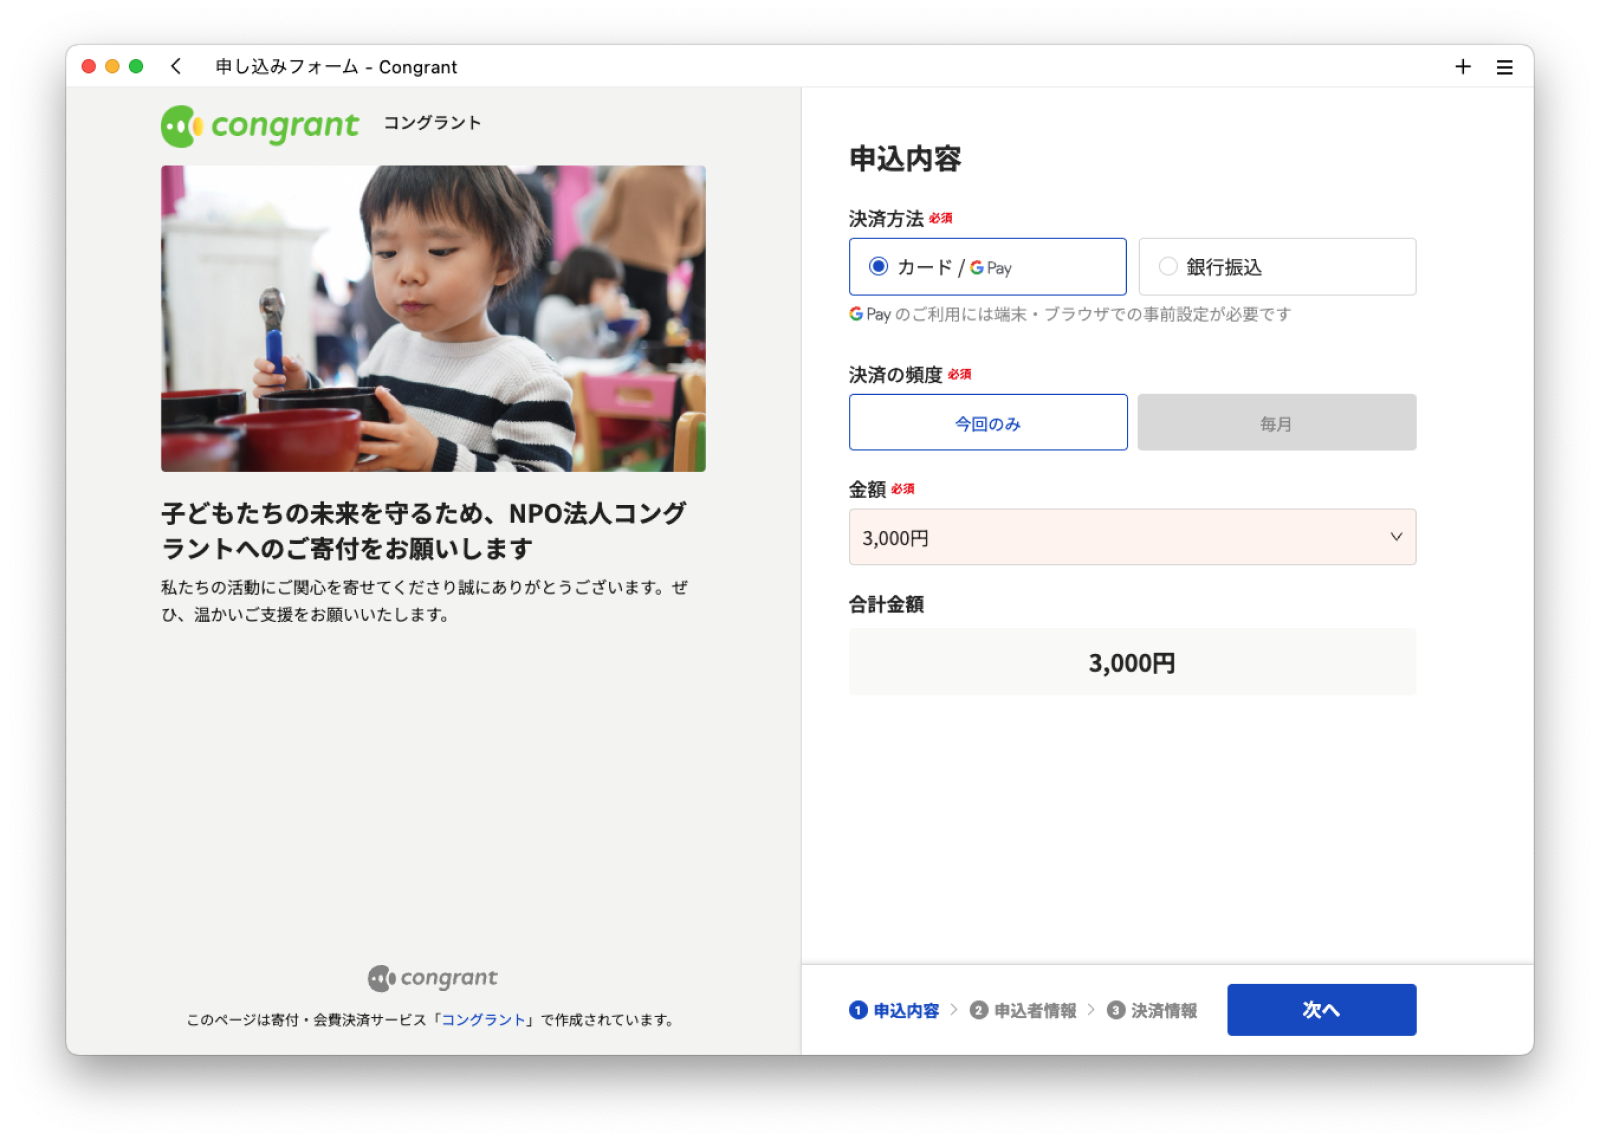Go to step 2 申込者情報
The width and height of the screenshot is (1600, 1143).
[1023, 1011]
